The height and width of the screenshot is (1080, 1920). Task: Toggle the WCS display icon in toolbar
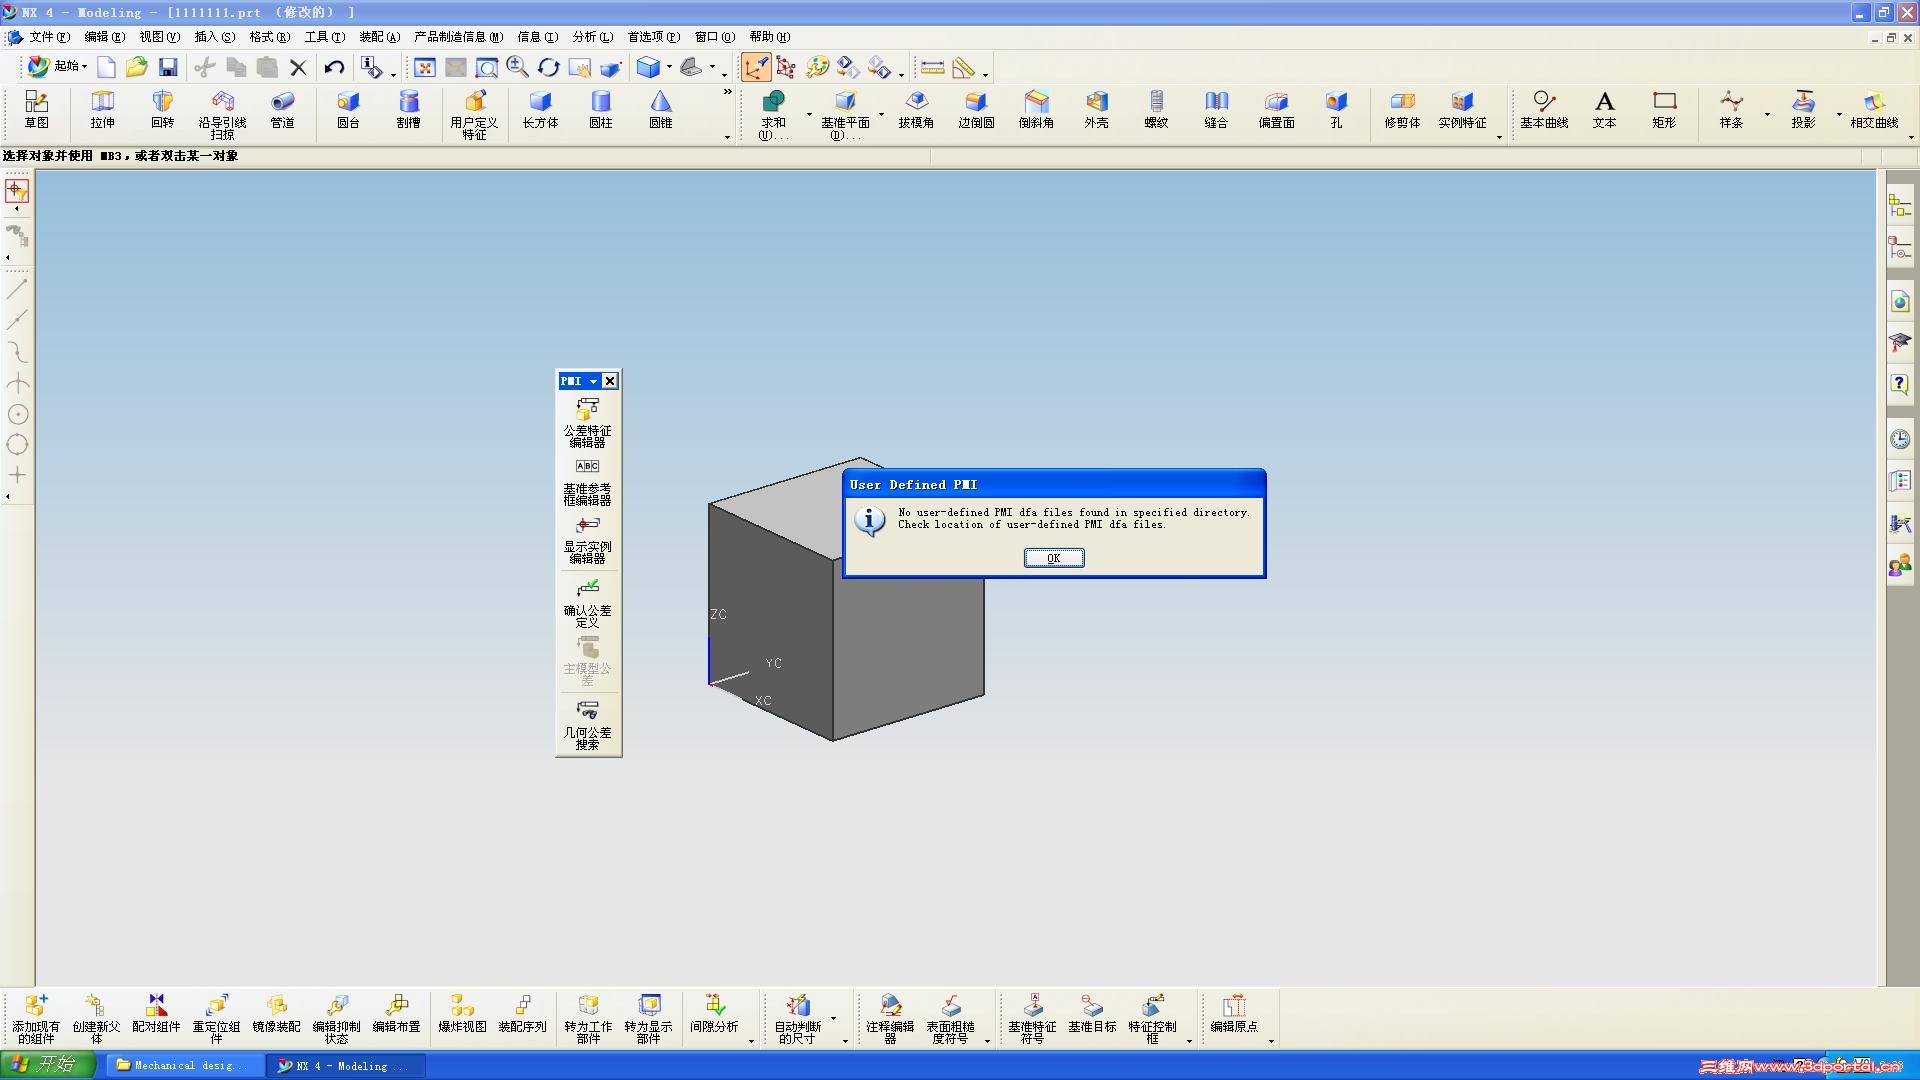click(755, 67)
